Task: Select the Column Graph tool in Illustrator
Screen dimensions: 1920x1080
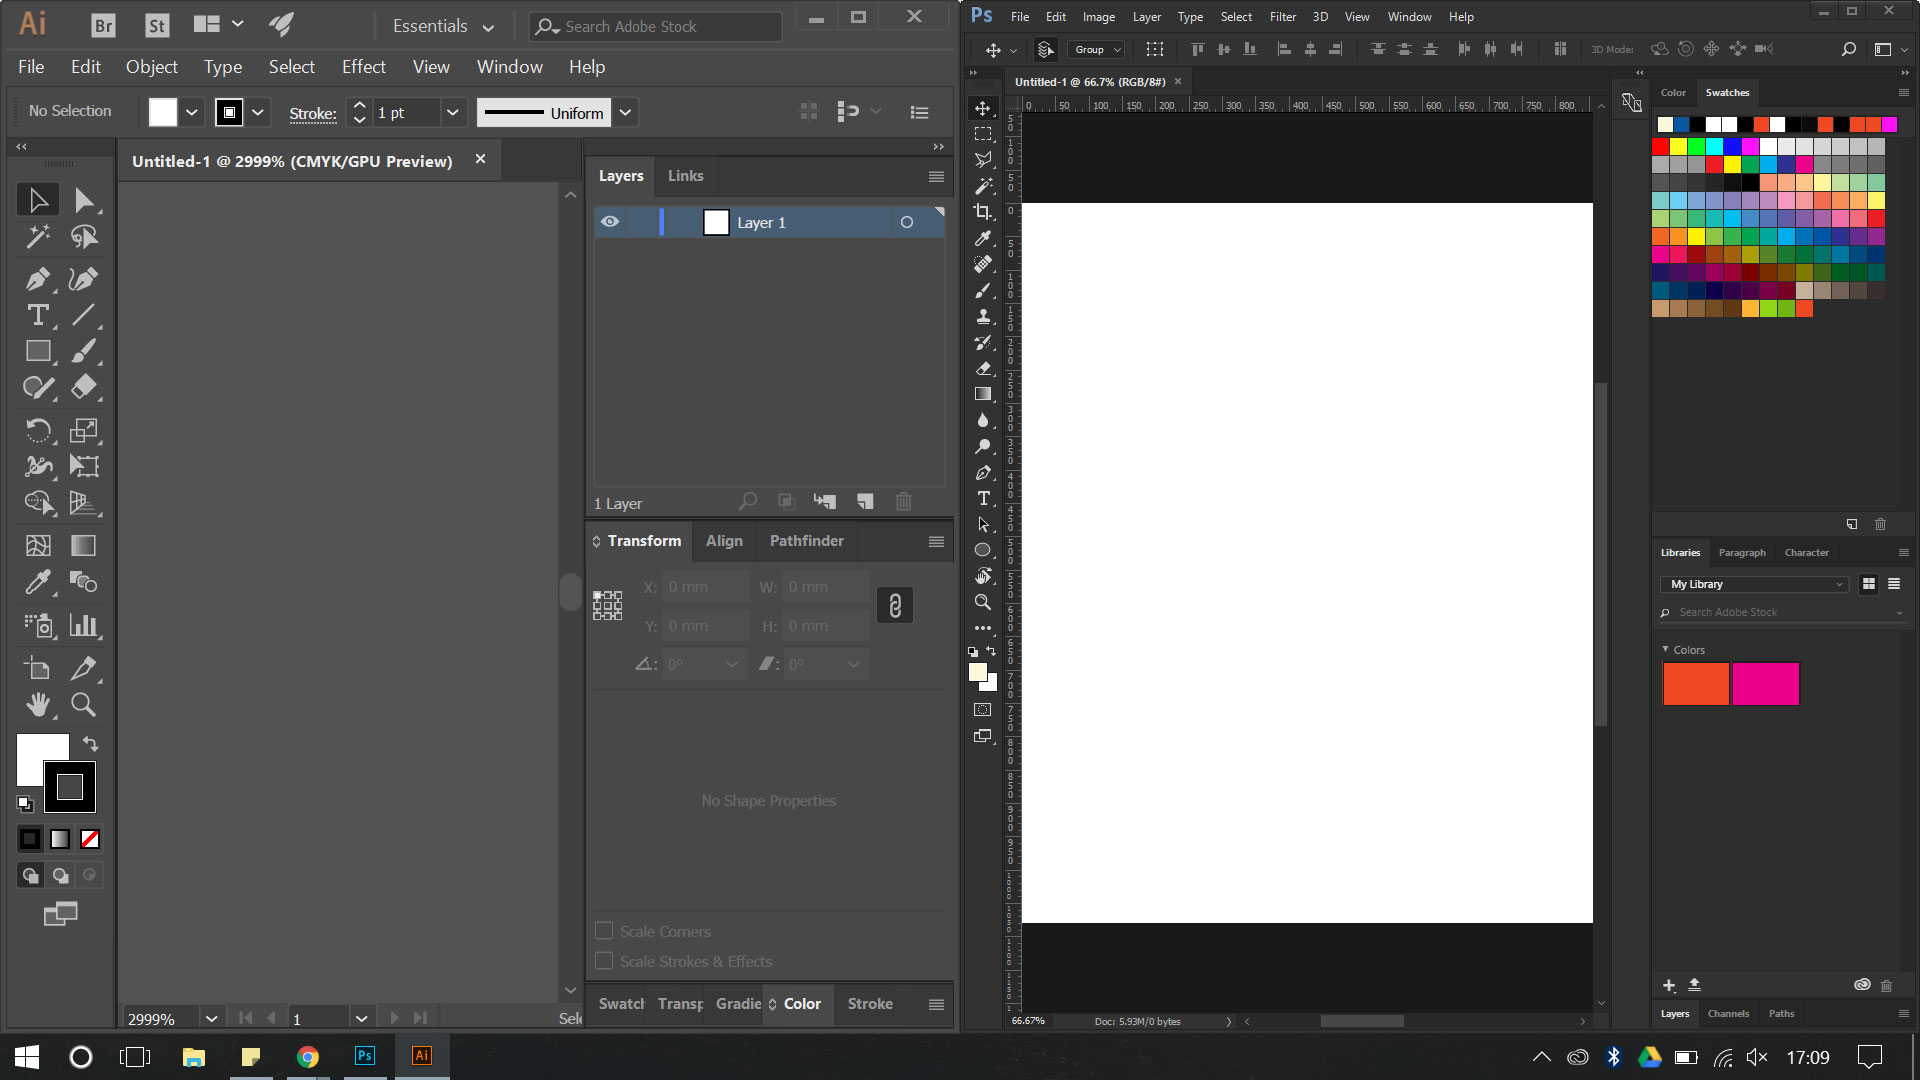Action: pos(84,625)
